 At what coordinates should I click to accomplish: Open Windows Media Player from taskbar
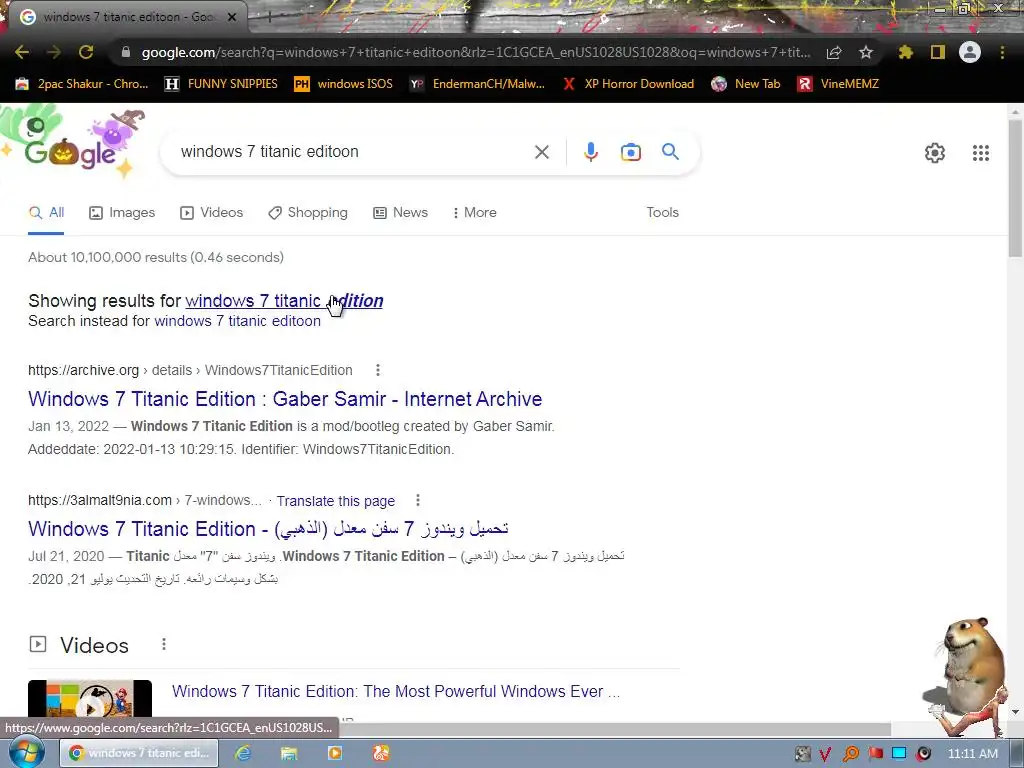(334, 753)
